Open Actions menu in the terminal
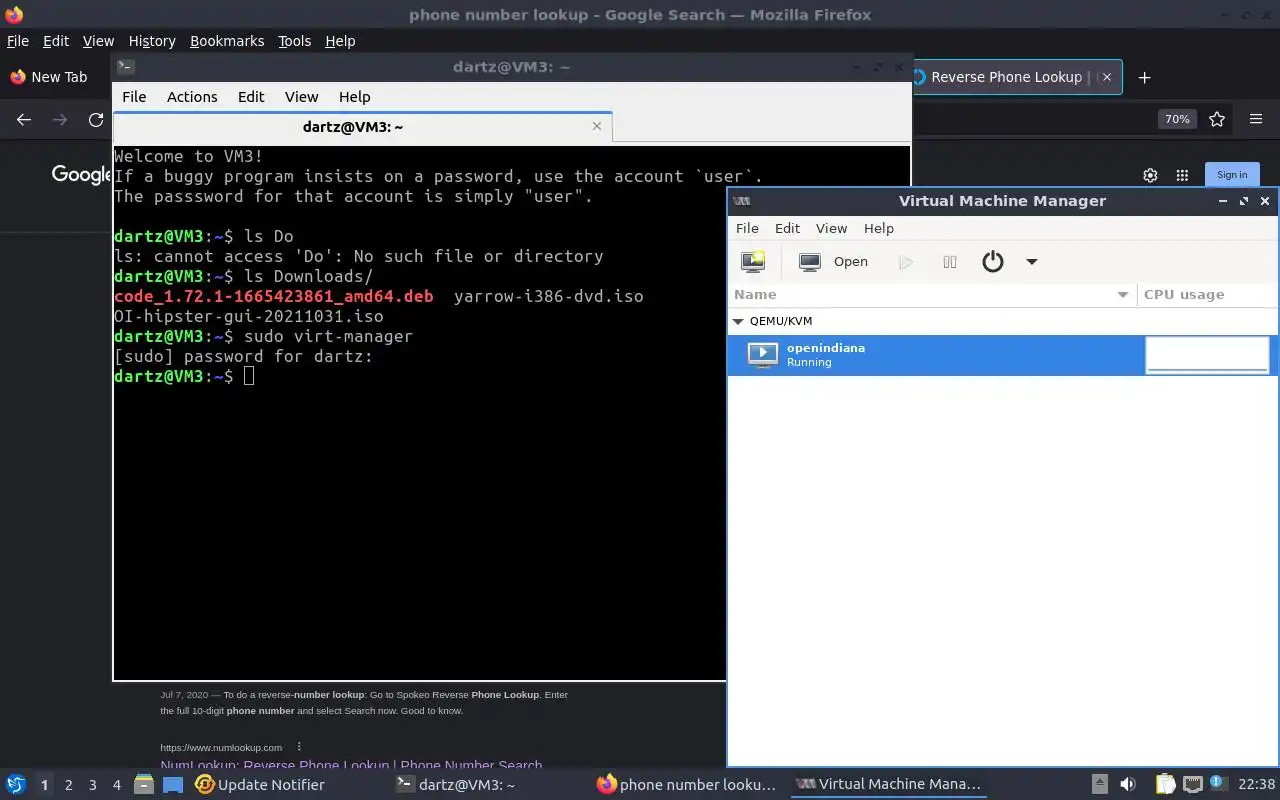This screenshot has height=800, width=1280. pyautogui.click(x=192, y=97)
